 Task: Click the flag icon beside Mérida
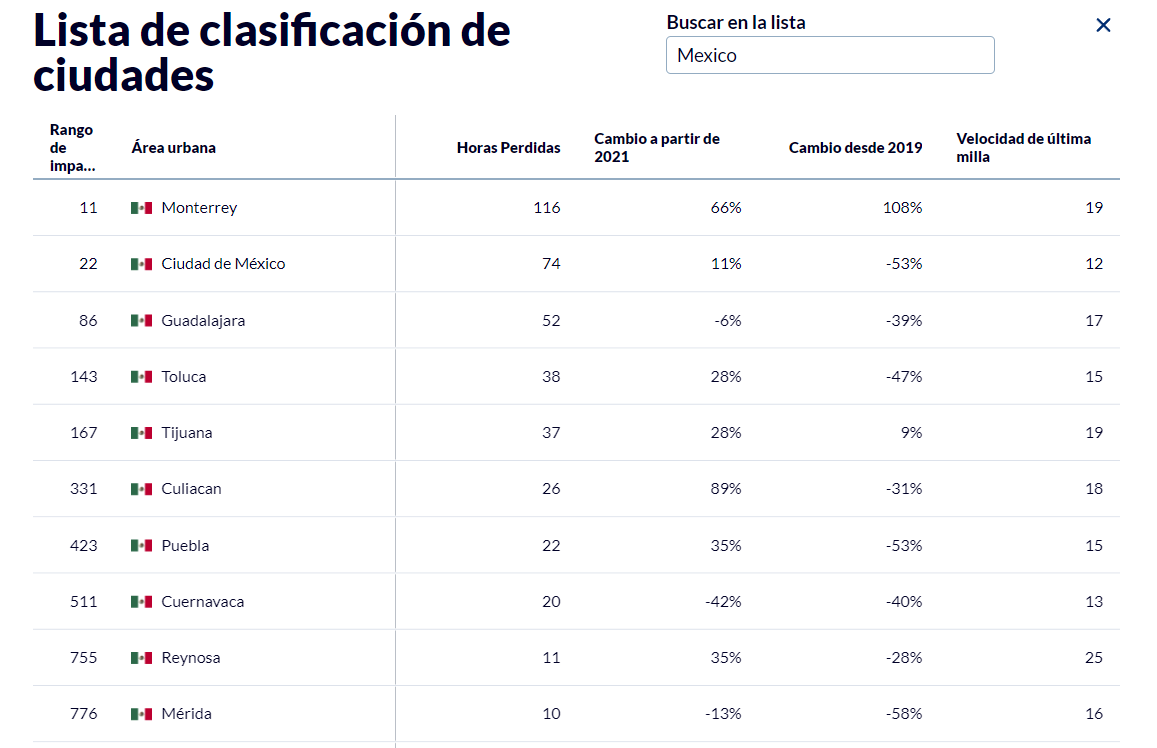pyautogui.click(x=141, y=714)
